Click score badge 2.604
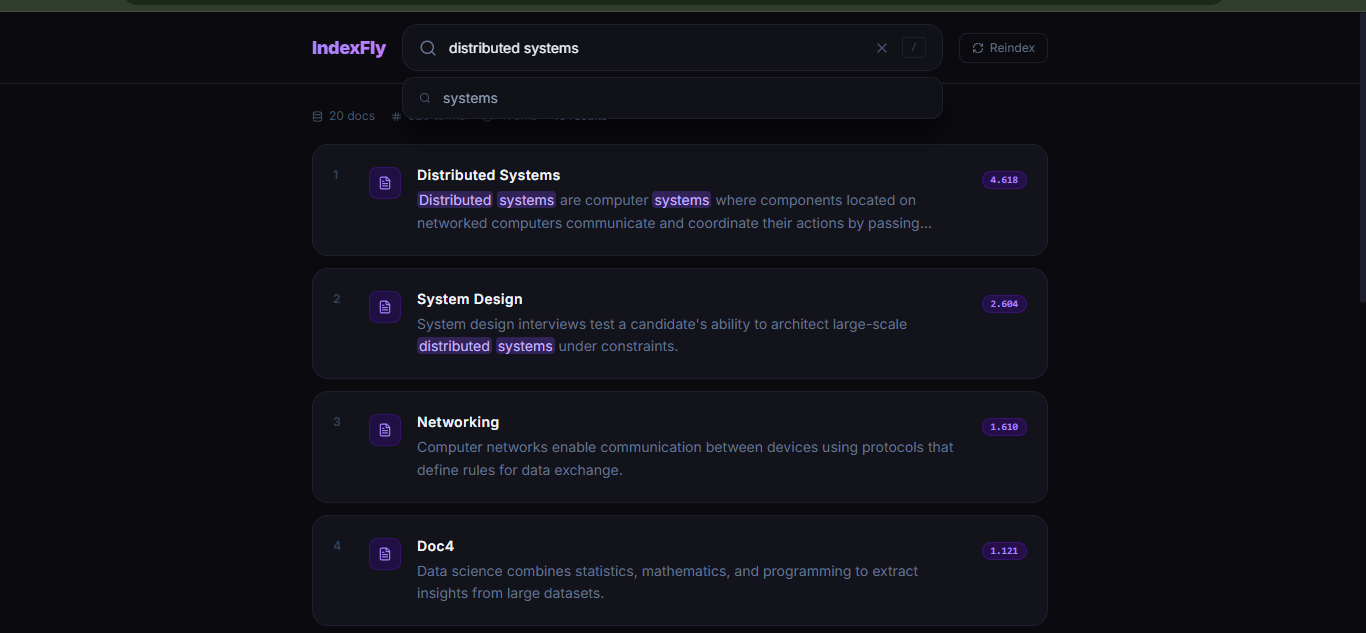 [x=1004, y=304]
